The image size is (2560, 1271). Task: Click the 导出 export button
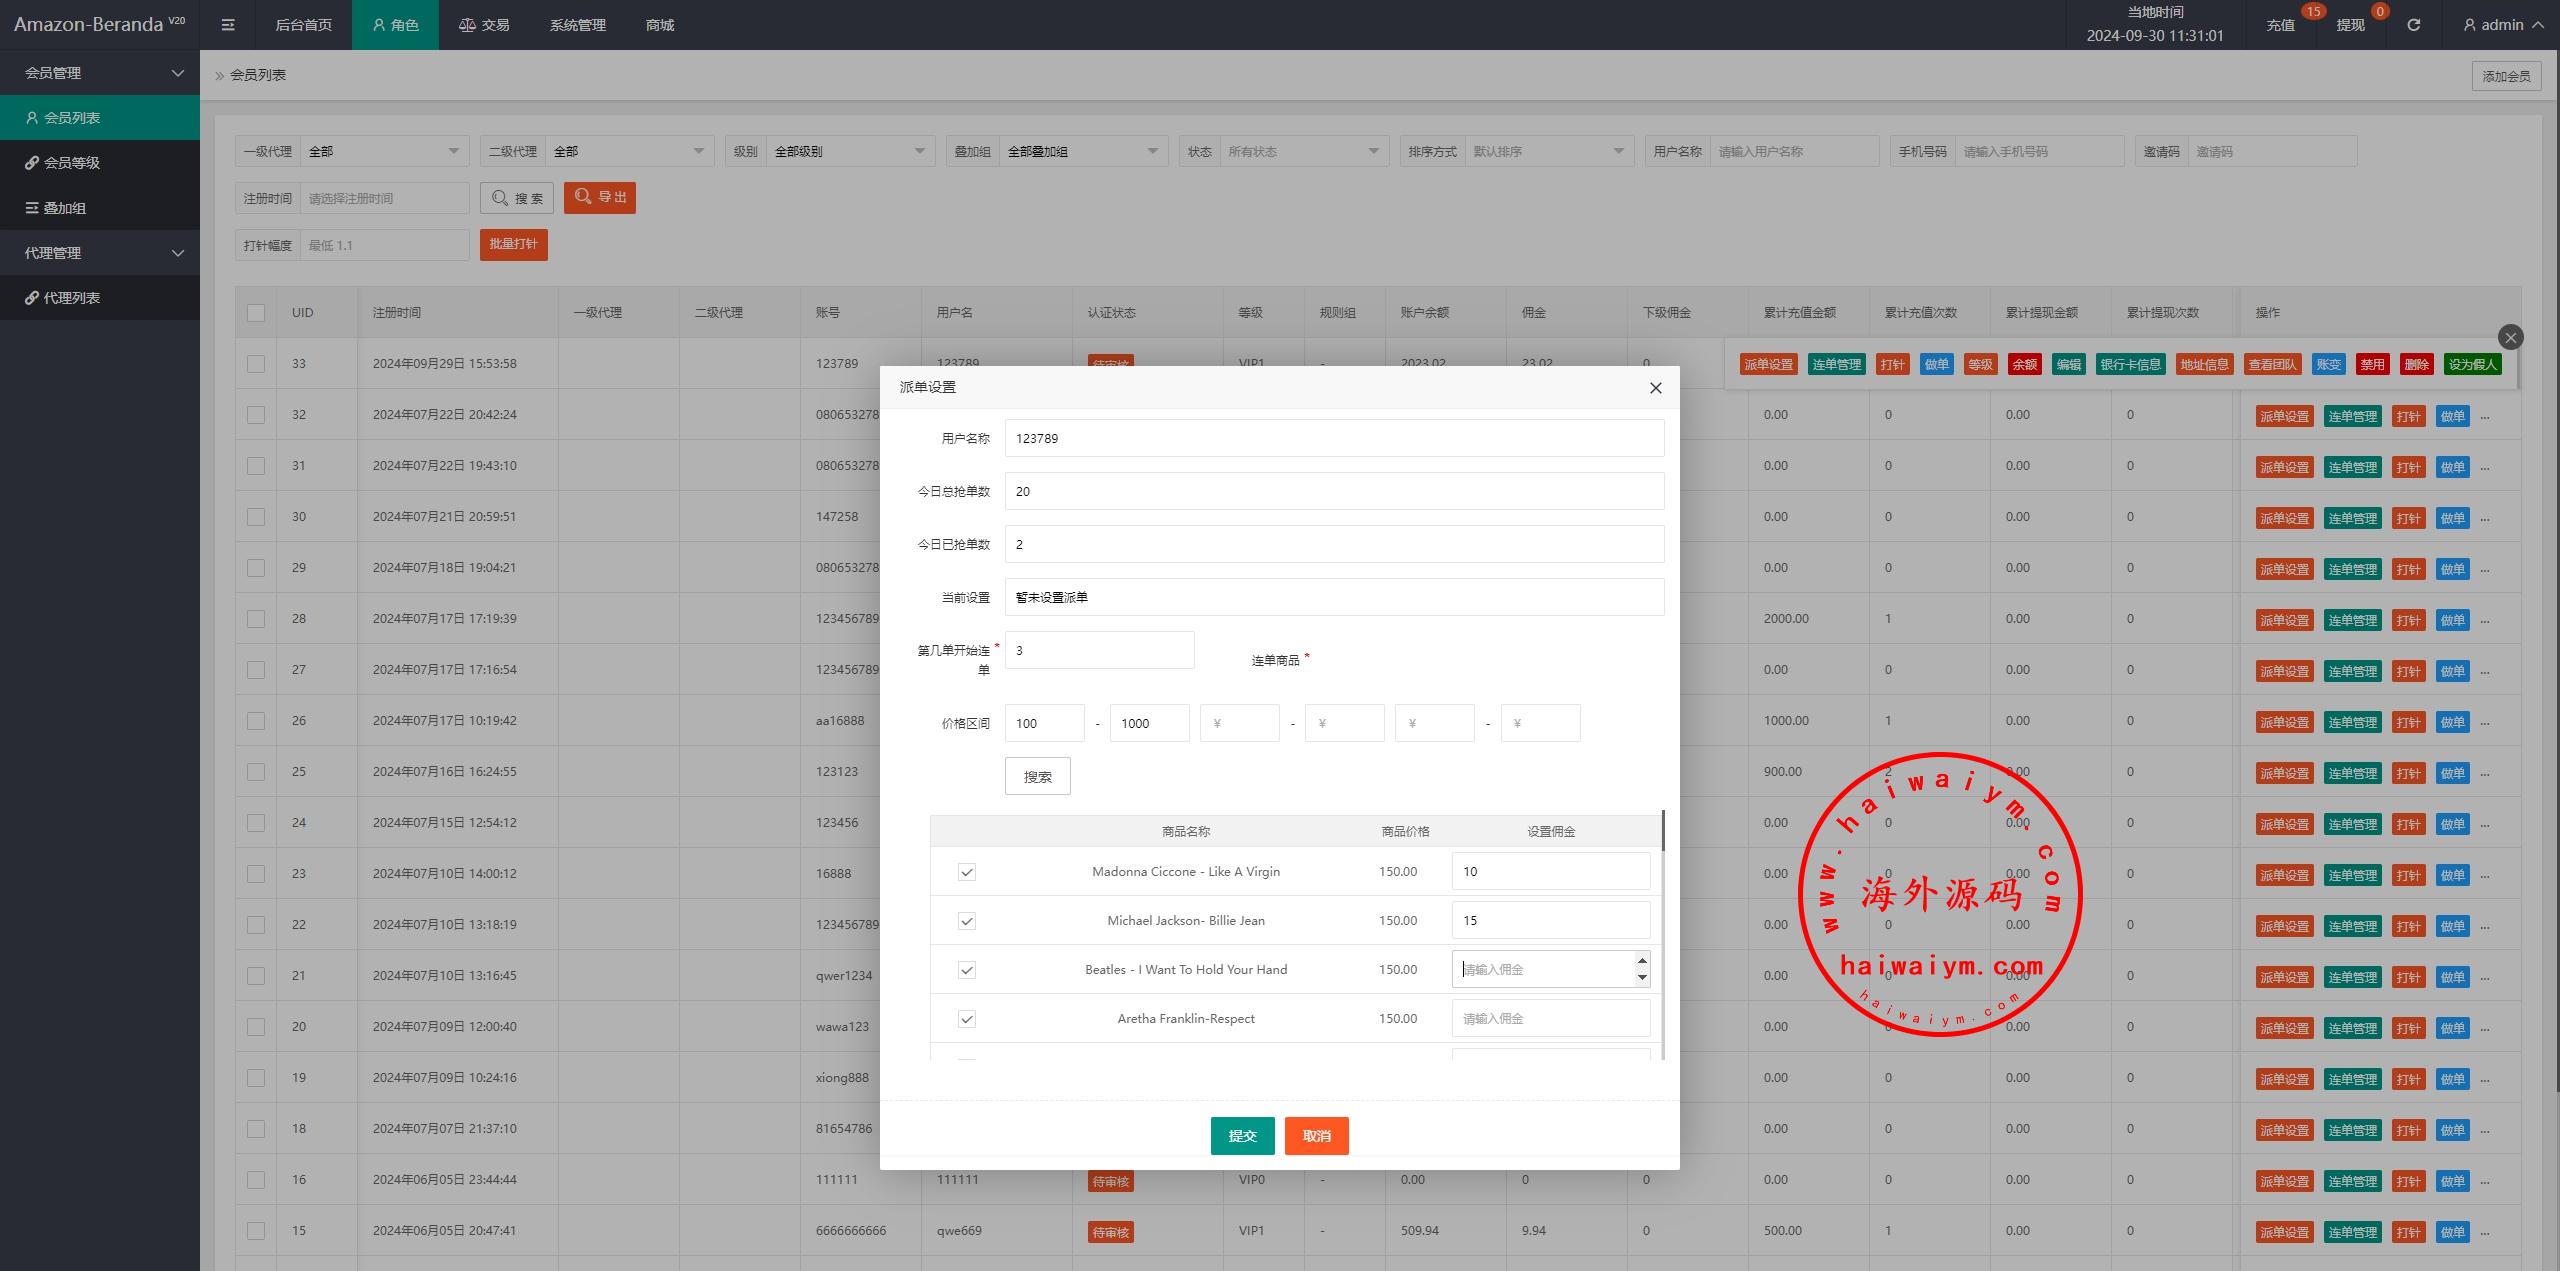pyautogui.click(x=600, y=198)
